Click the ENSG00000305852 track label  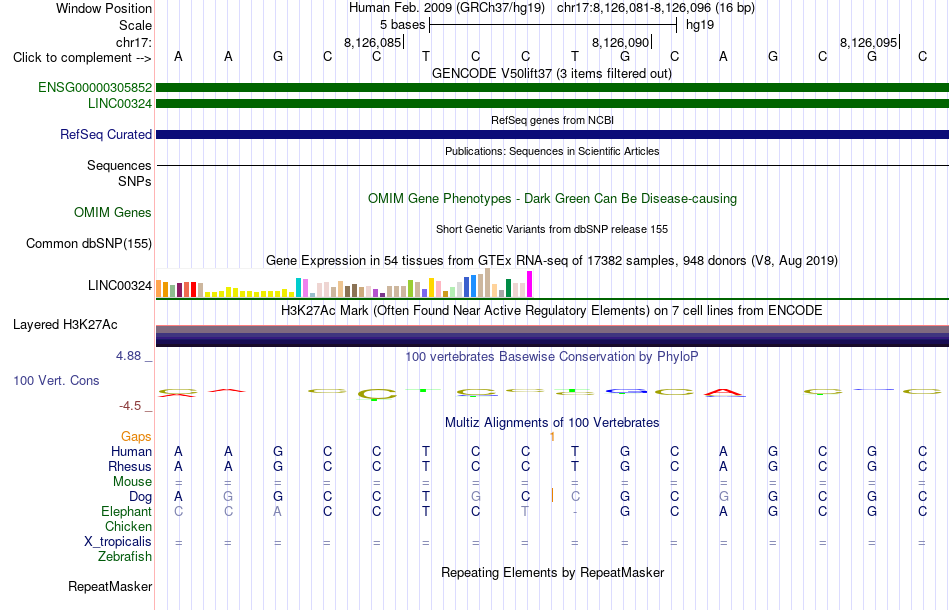tap(95, 88)
